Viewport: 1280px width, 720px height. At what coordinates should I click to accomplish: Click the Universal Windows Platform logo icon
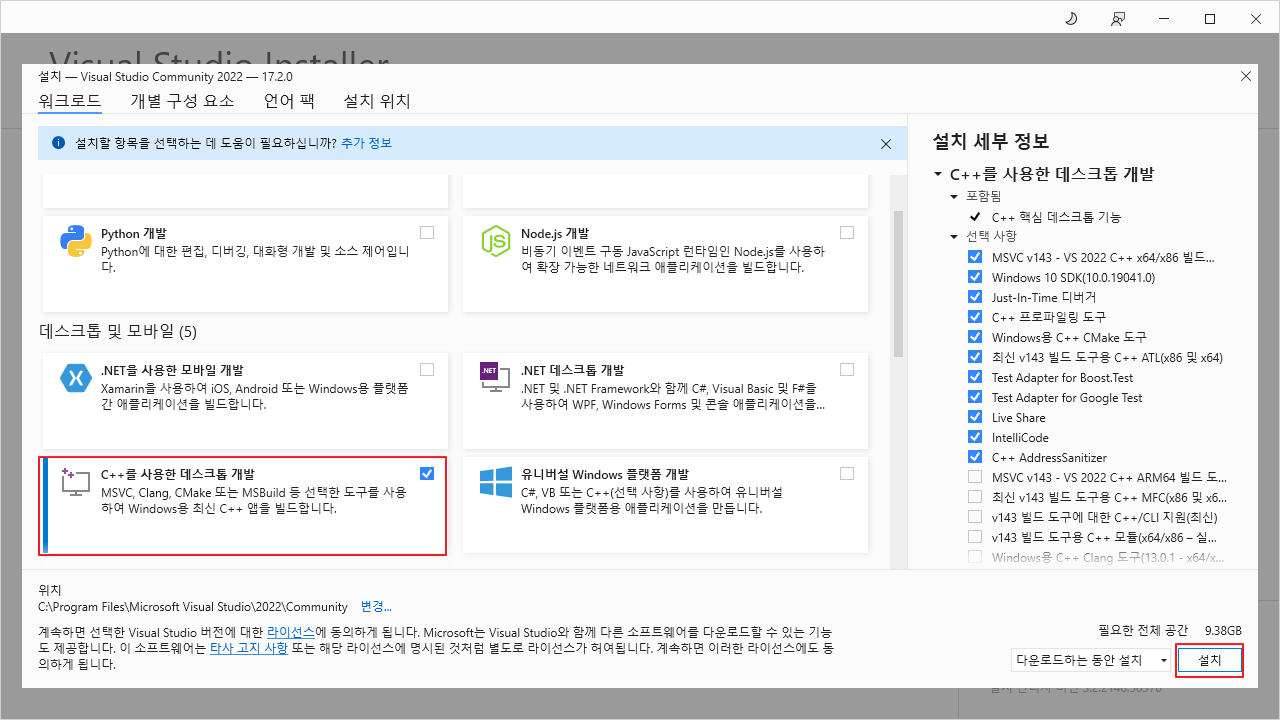point(496,482)
